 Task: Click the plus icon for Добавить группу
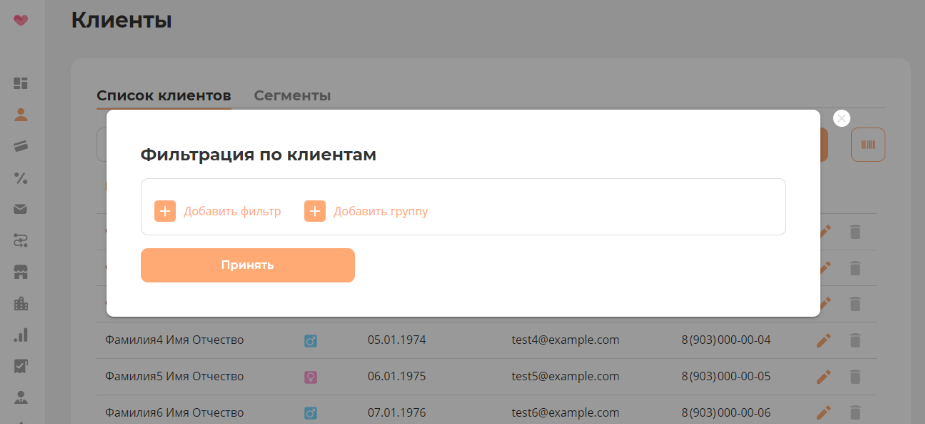tap(315, 211)
